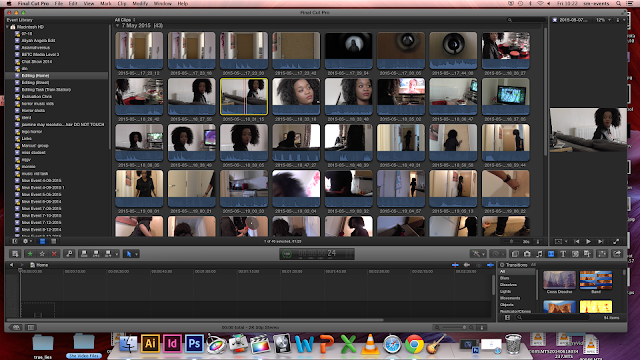Adjust the browser clip duration slider
Viewport: 640px width, 360px height.
[511, 241]
